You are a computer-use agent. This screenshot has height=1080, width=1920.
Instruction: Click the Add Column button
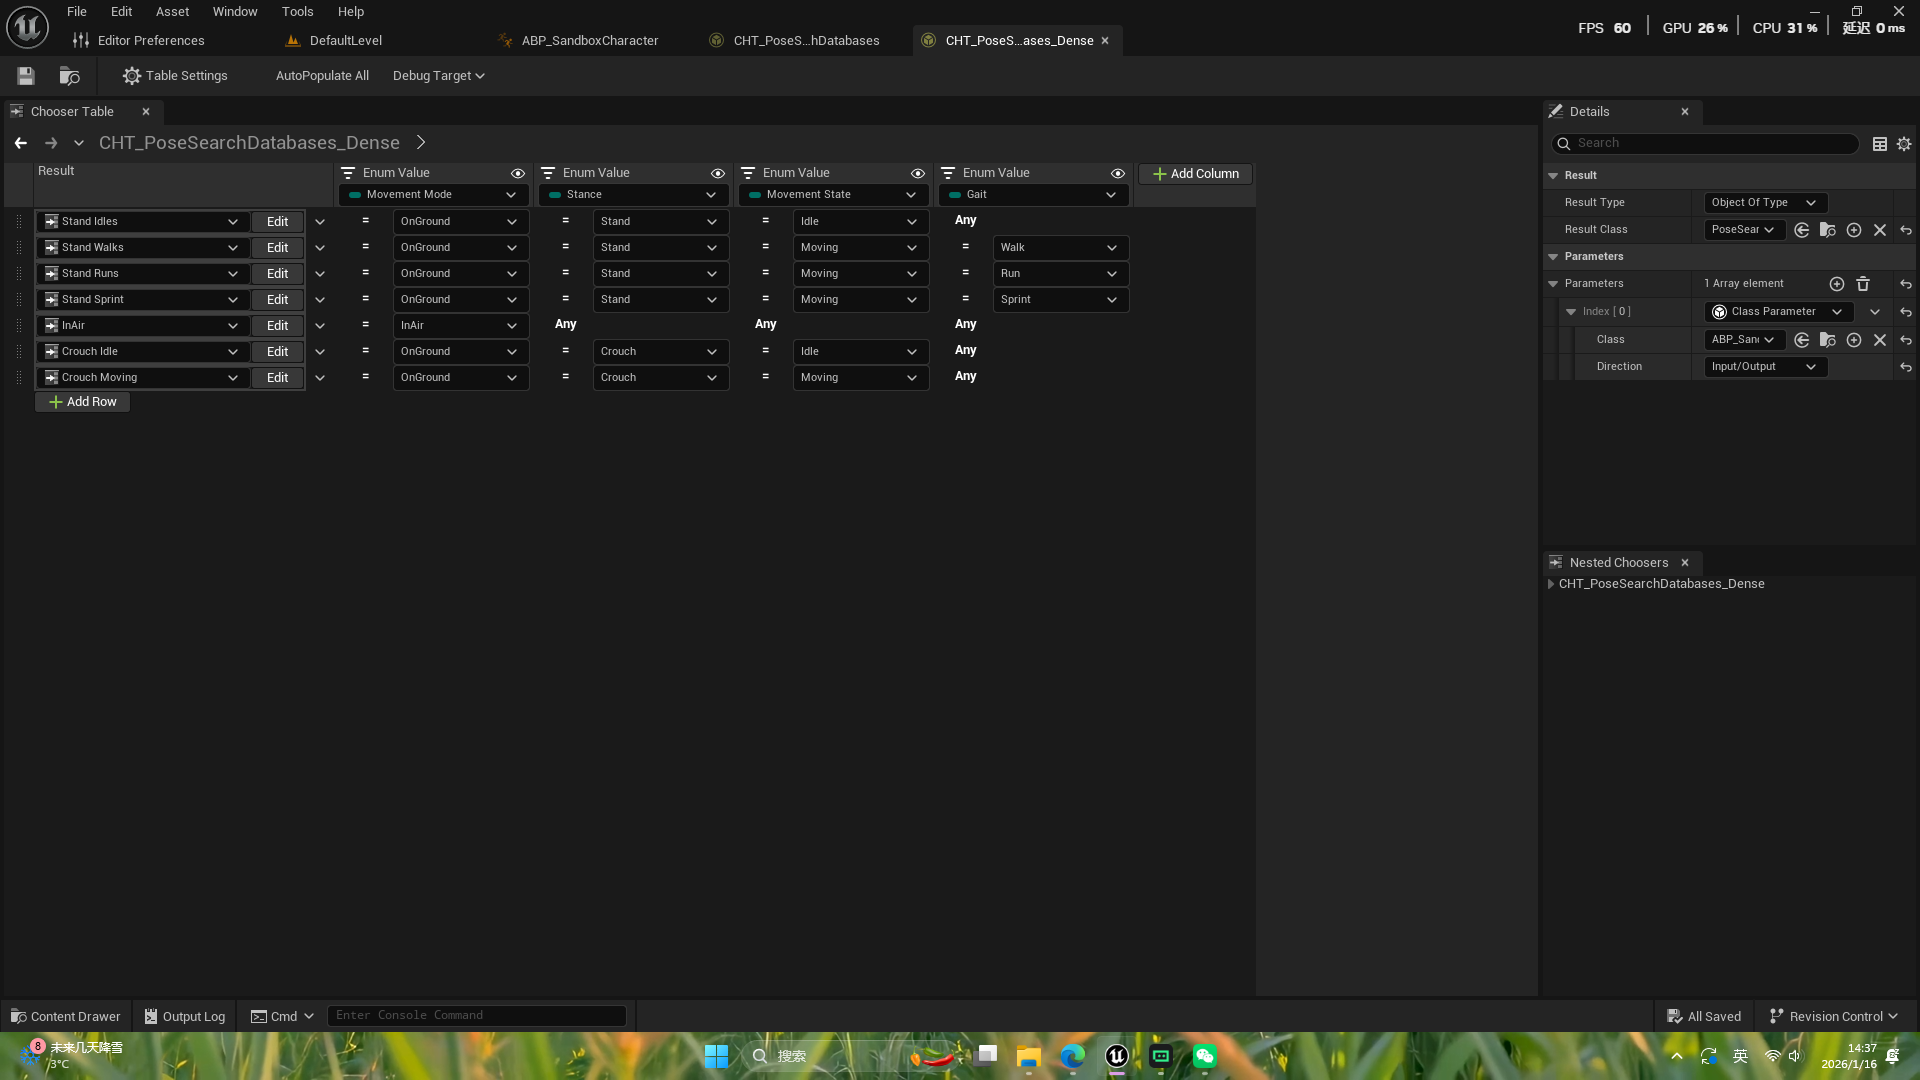pos(1195,174)
